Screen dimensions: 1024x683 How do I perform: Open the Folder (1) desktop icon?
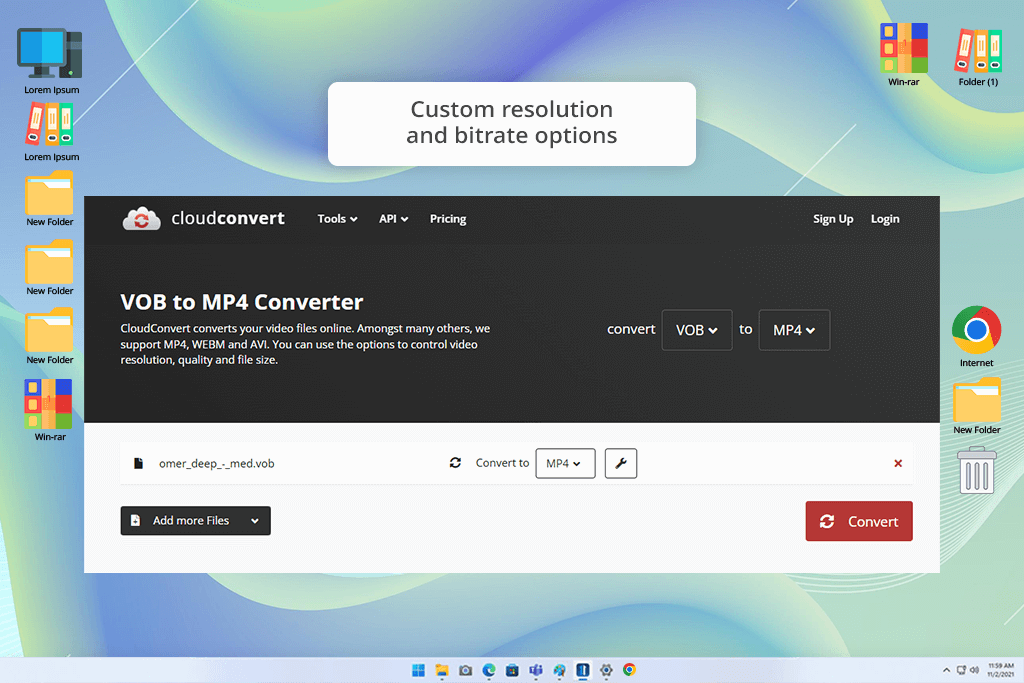click(978, 50)
